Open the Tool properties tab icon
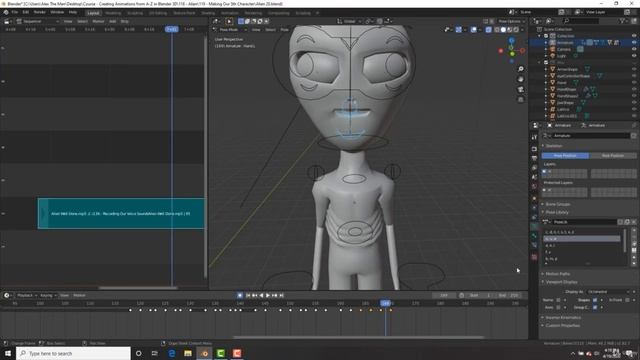 534,138
